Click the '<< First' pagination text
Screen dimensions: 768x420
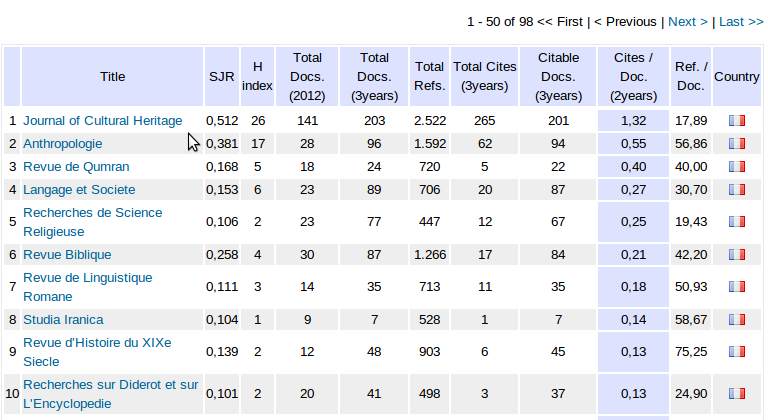click(560, 22)
